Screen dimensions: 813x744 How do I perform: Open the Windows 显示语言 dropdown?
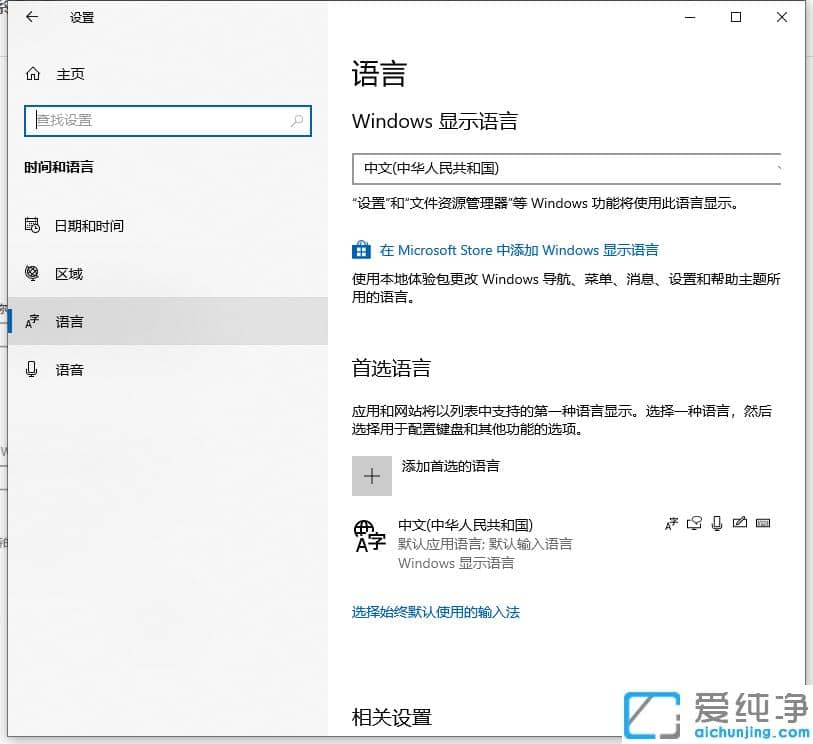click(570, 168)
